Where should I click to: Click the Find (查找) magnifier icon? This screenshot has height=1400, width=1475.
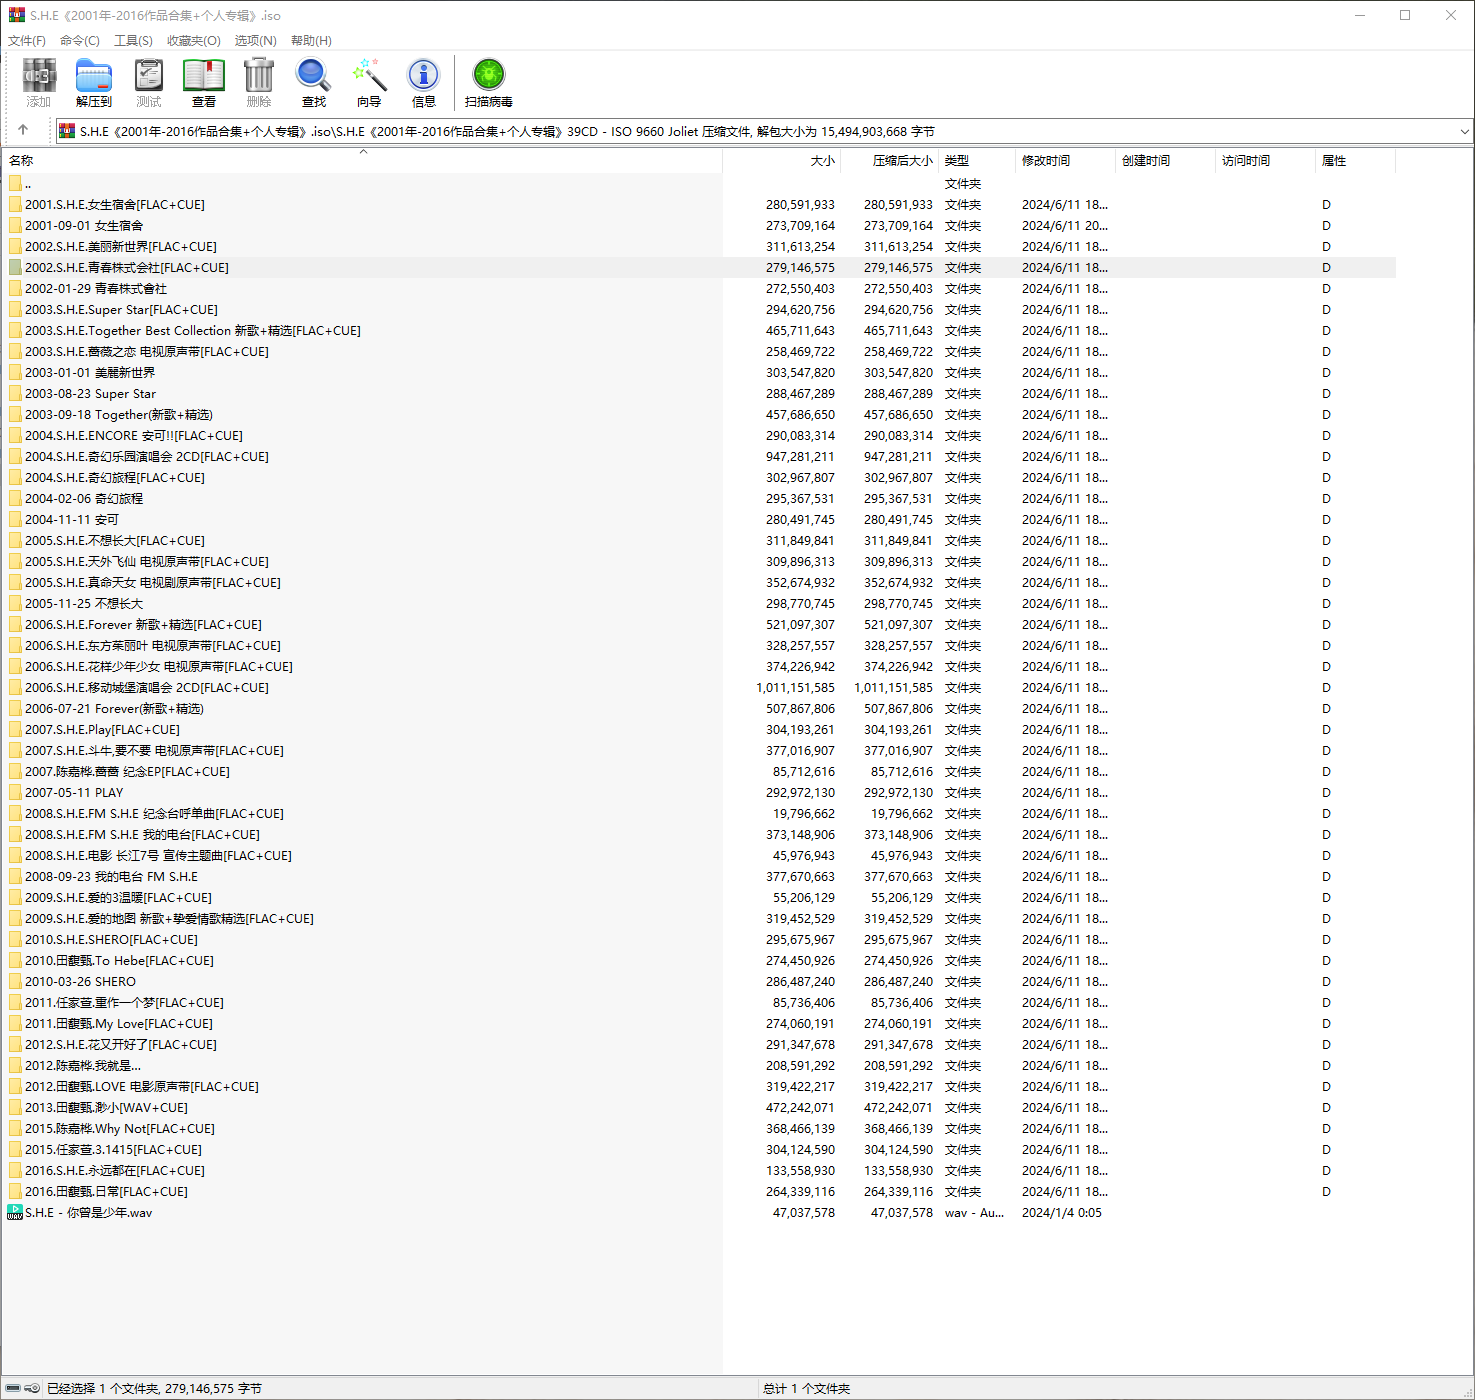313,76
